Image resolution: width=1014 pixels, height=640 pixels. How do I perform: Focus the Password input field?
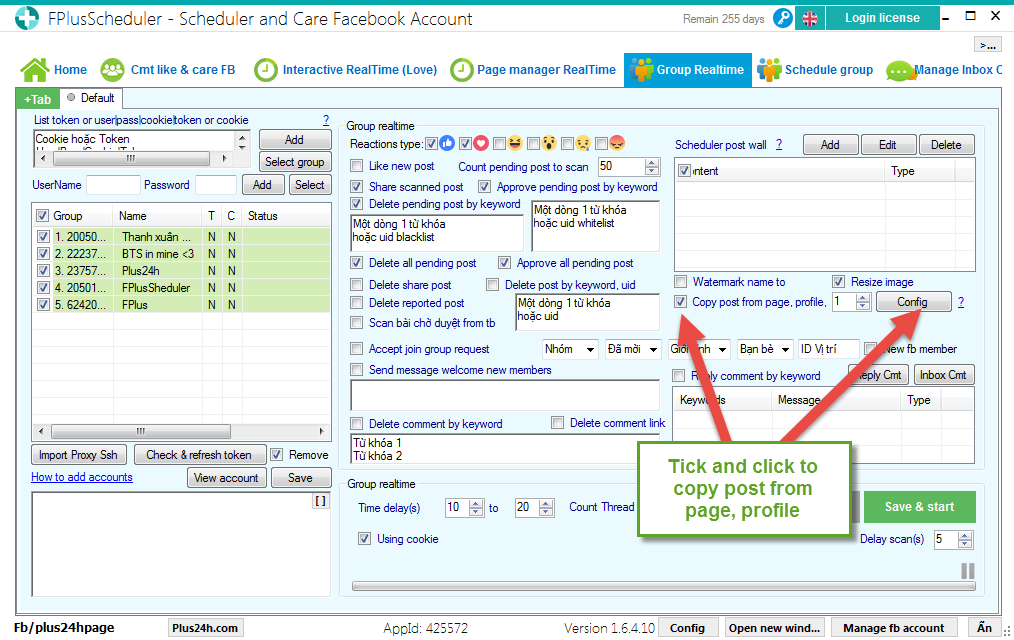[x=216, y=185]
